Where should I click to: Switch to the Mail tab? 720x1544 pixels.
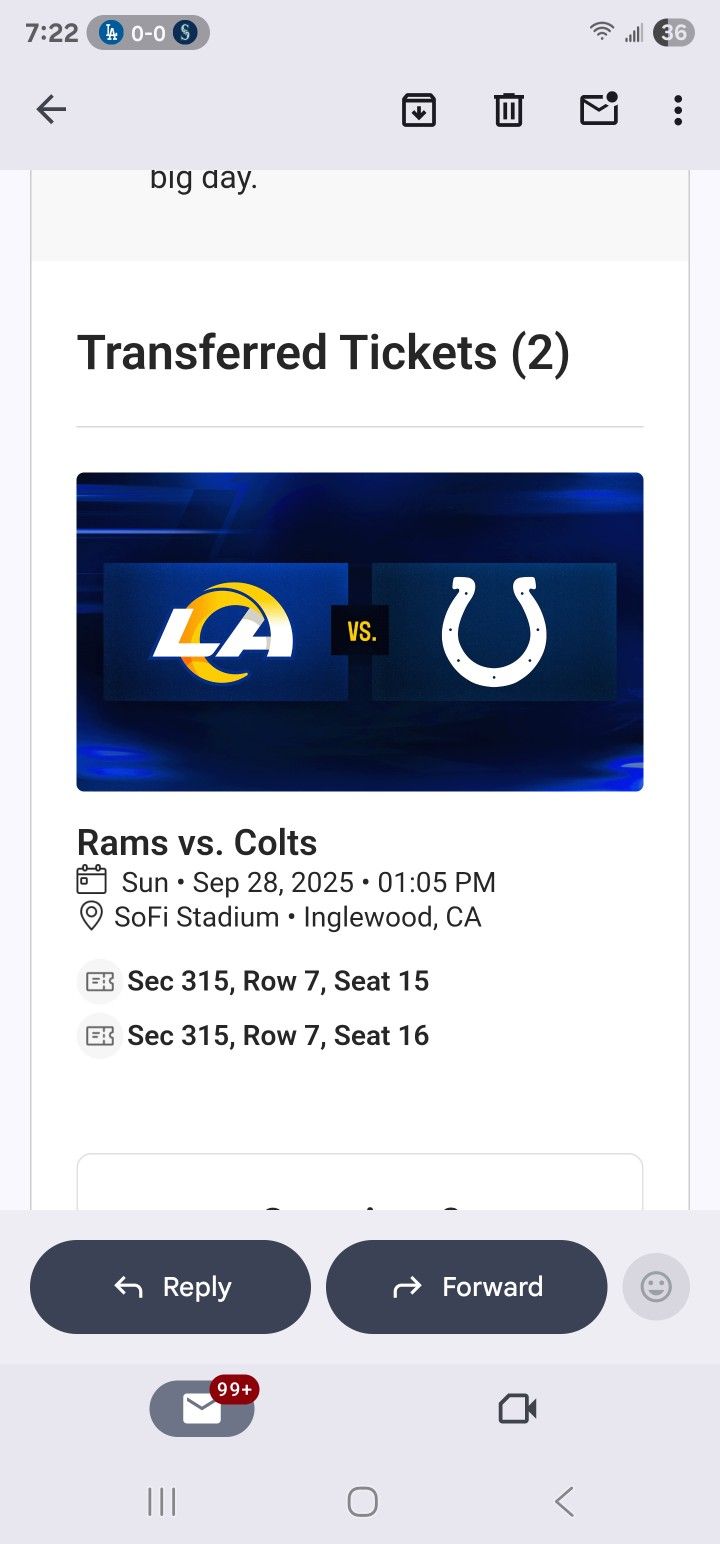[202, 1409]
